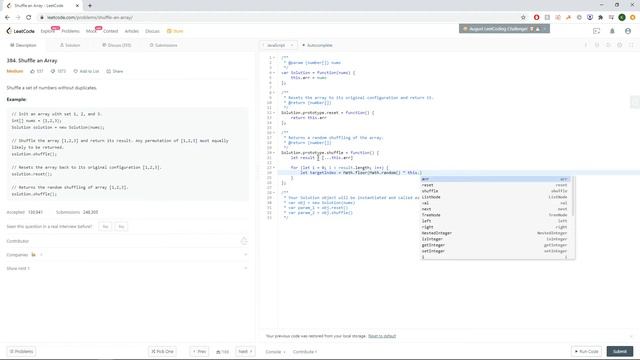Open the green Chrome profile avatar
The width and height of the screenshot is (640, 360).
click(622, 18)
